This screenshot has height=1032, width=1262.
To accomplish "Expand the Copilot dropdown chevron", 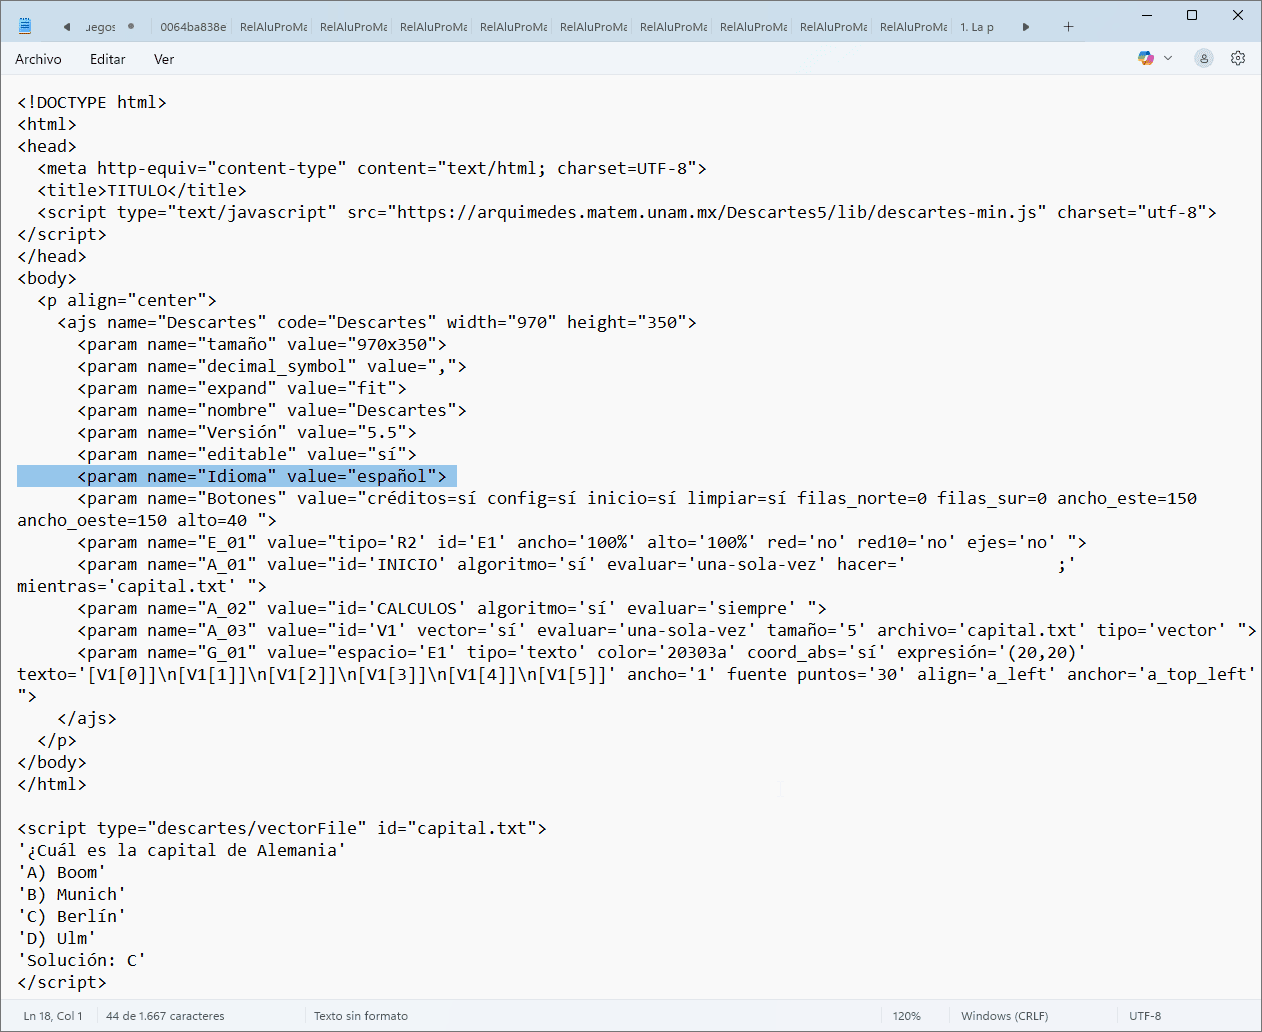I will (x=1168, y=59).
